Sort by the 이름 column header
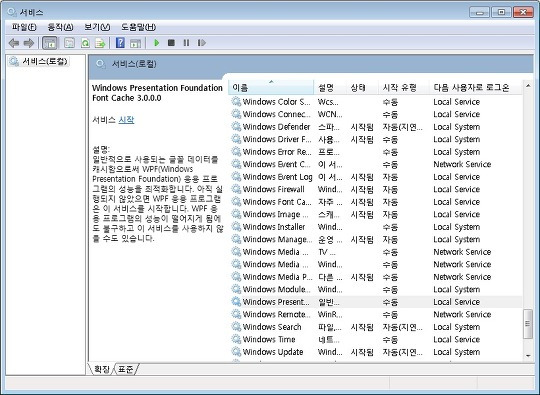The image size is (540, 395). coord(271,87)
